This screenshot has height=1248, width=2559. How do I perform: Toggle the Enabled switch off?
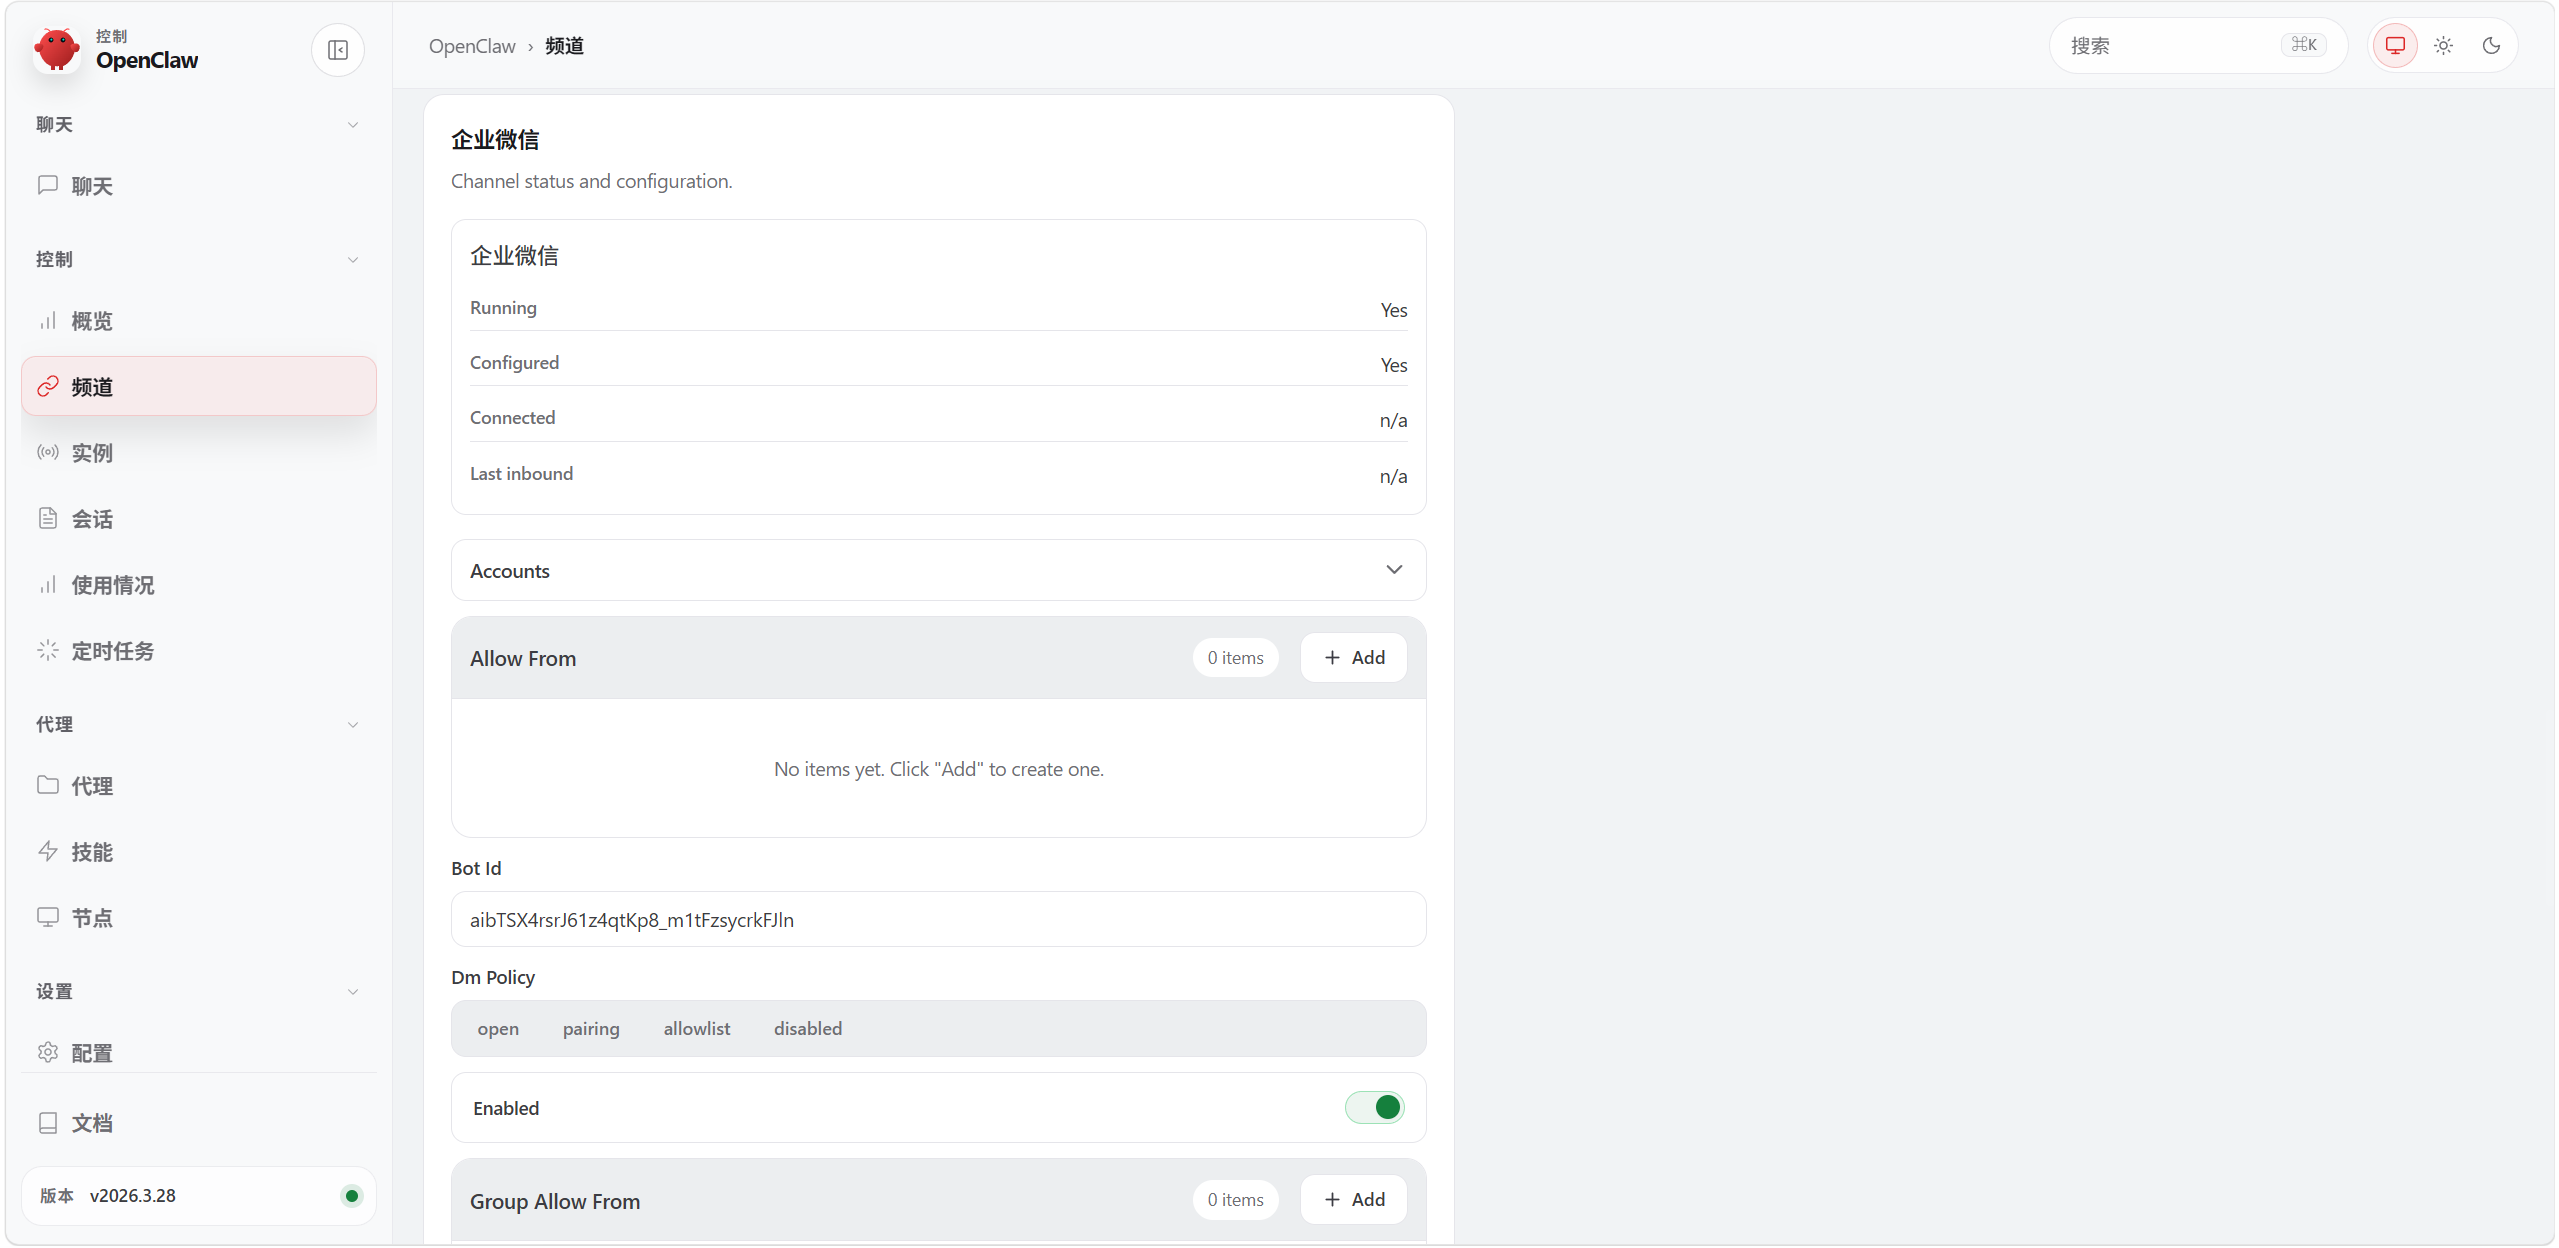[1374, 1107]
